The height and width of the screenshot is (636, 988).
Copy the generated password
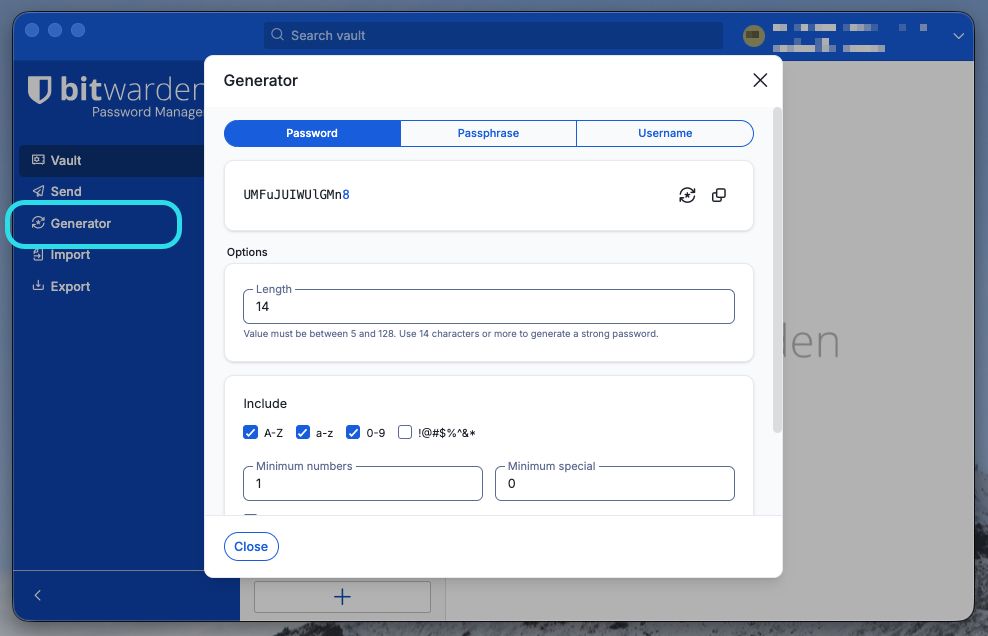719,195
